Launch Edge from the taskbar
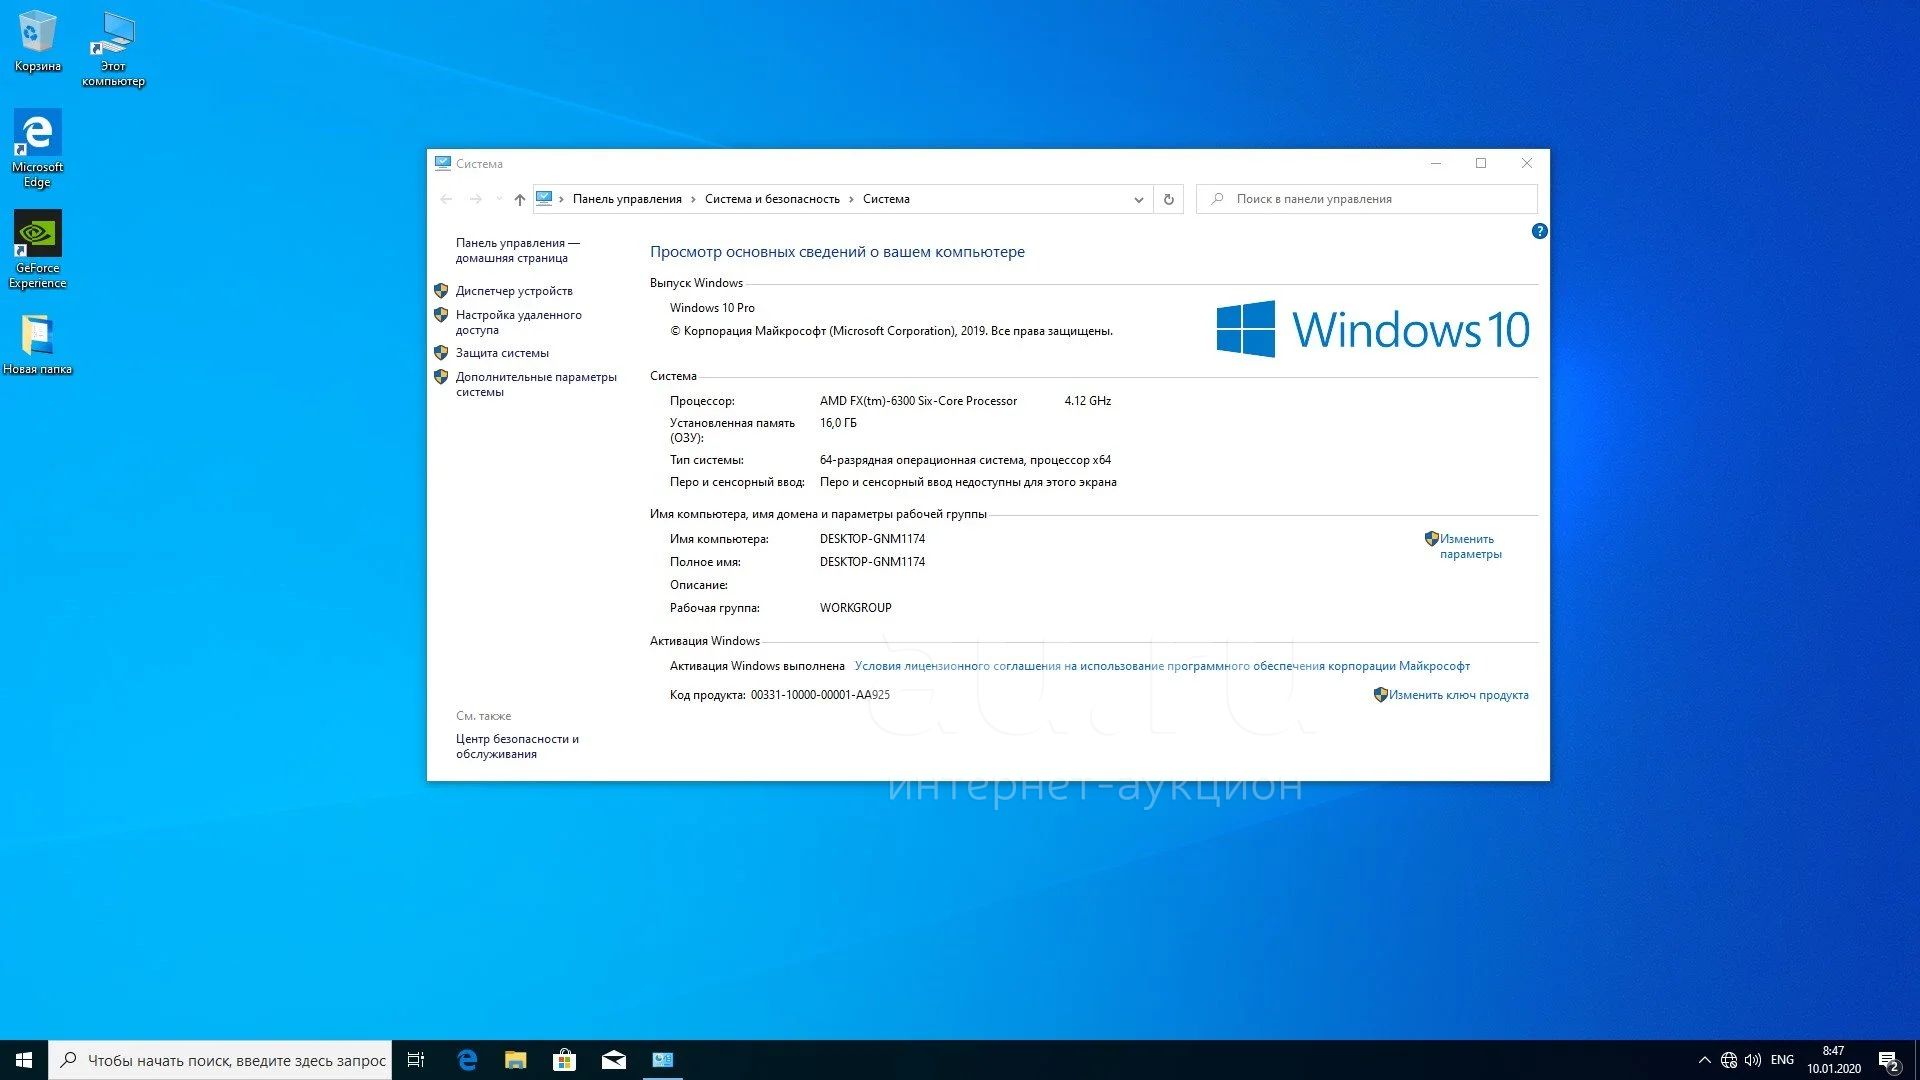 pos(467,1060)
